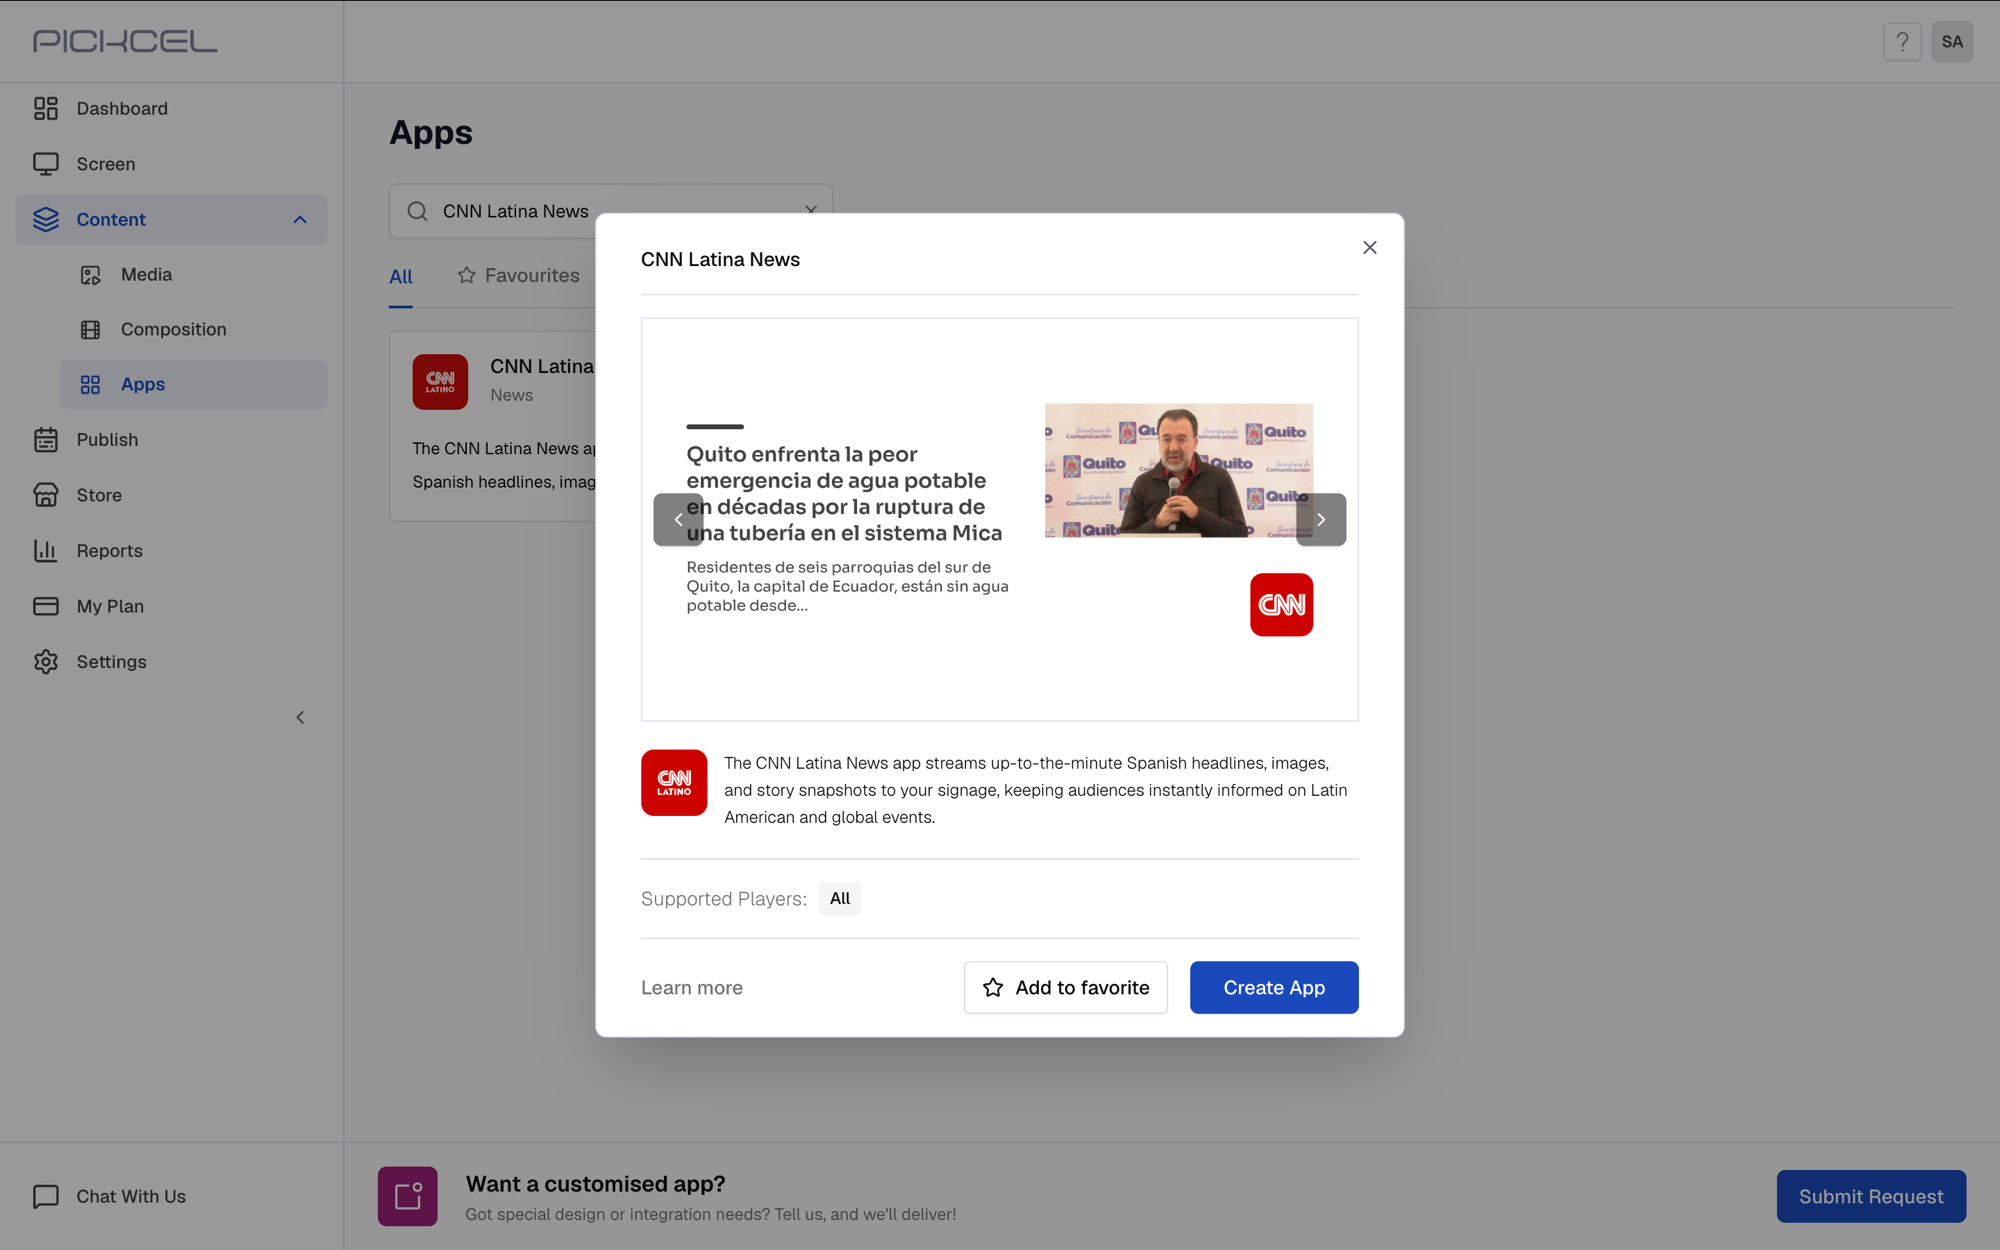Image resolution: width=2000 pixels, height=1250 pixels.
Task: Click the All supported players tag
Action: 840,898
